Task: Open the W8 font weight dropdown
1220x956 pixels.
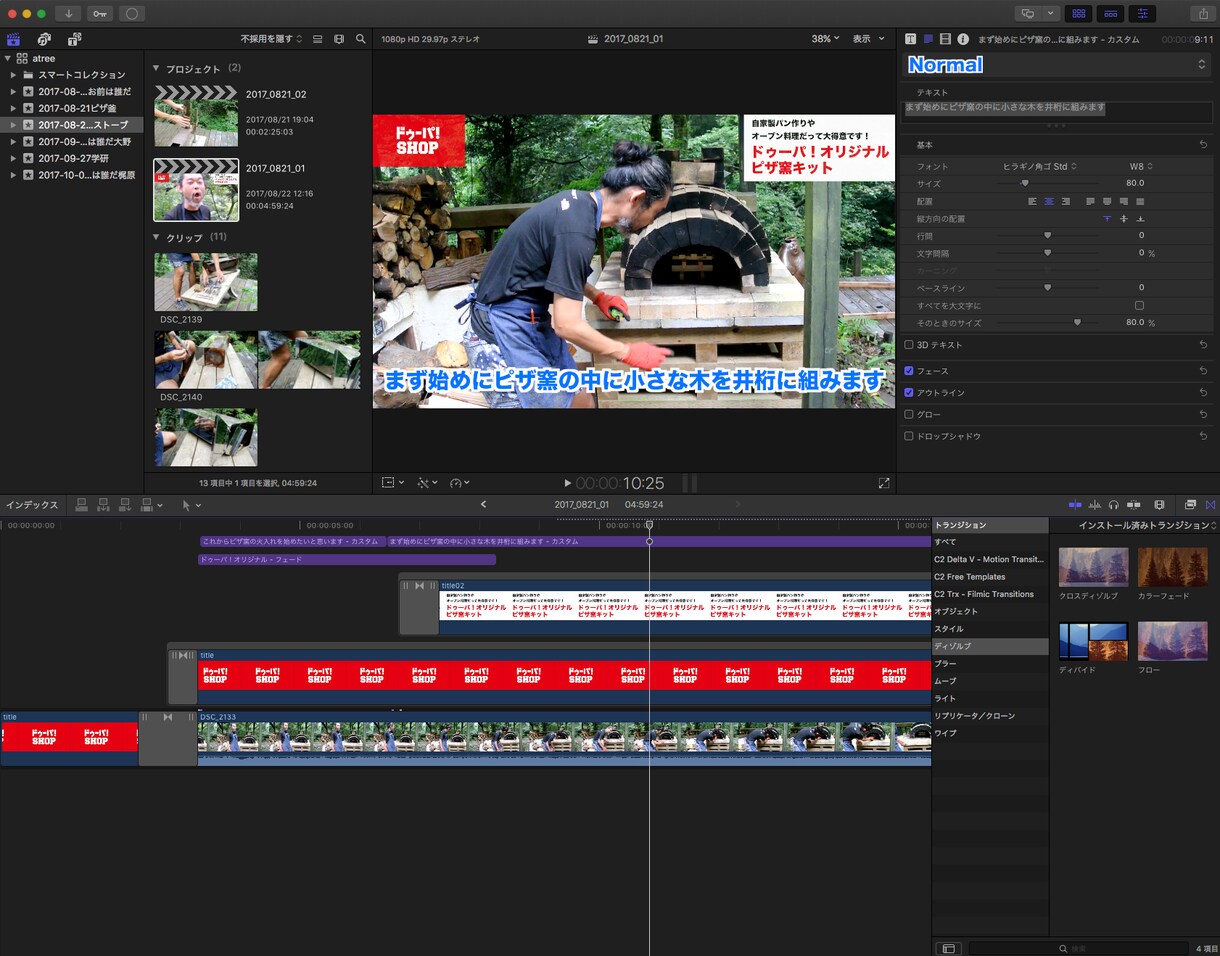Action: tap(1141, 166)
